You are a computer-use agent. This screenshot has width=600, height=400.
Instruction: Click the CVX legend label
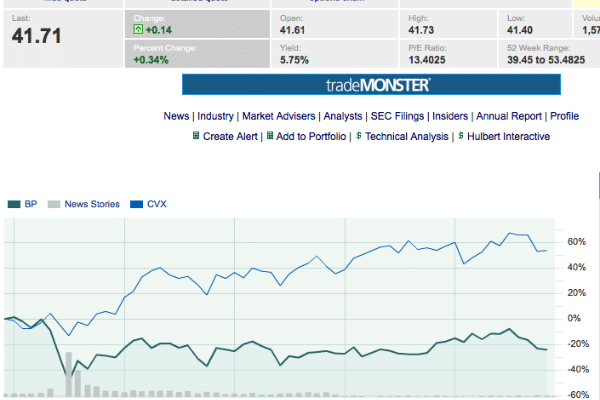pos(157,204)
